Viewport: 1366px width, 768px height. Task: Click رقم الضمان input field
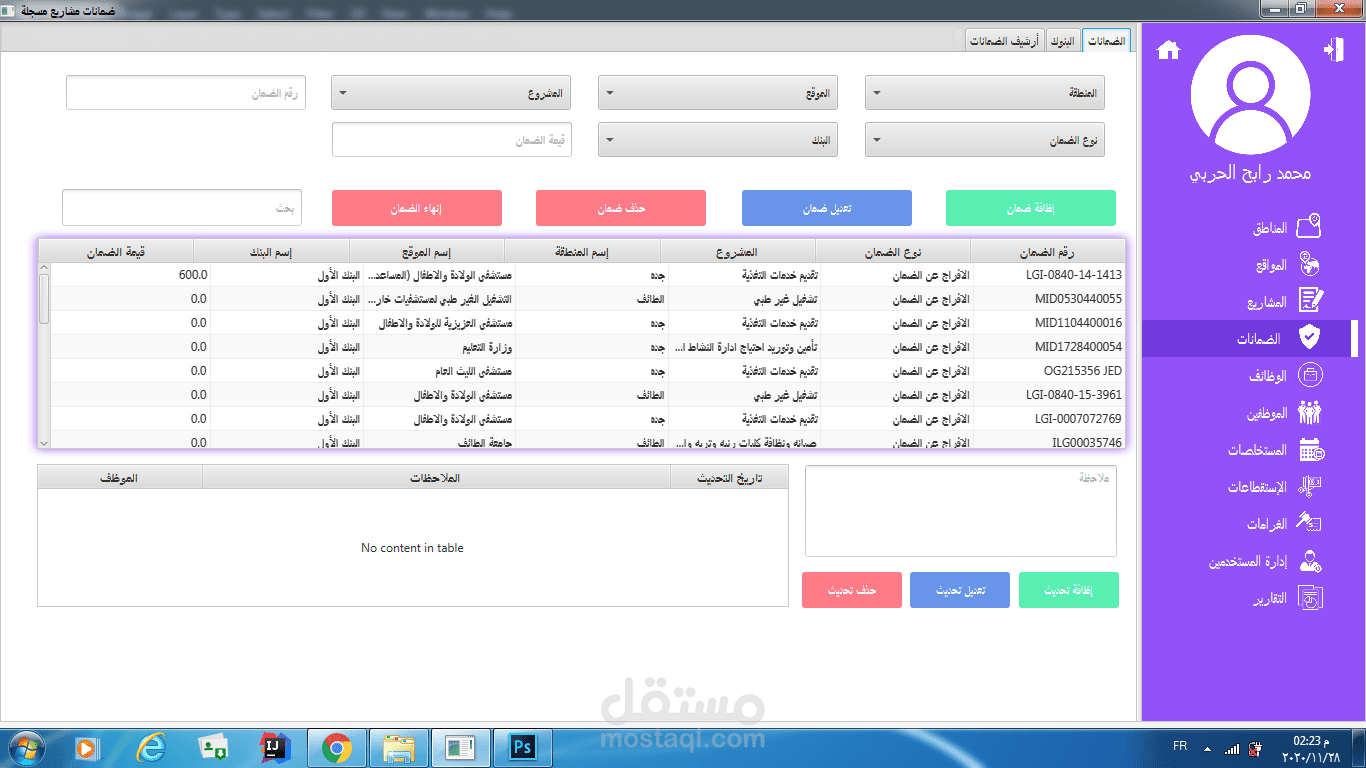pyautogui.click(x=186, y=92)
